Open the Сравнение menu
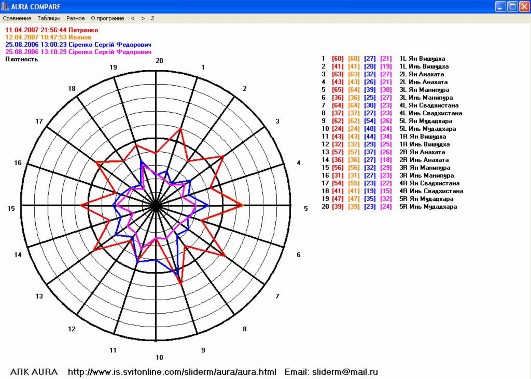The image size is (531, 379). 17,18
